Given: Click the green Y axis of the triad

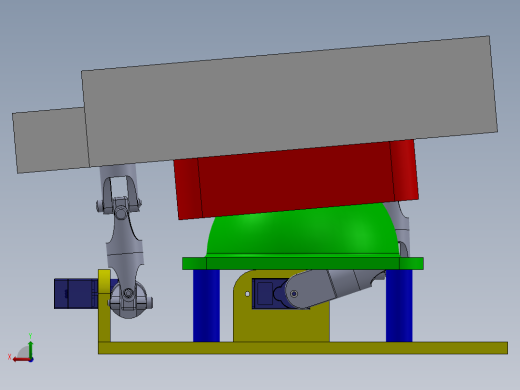Looking at the screenshot, I should click(30, 348).
